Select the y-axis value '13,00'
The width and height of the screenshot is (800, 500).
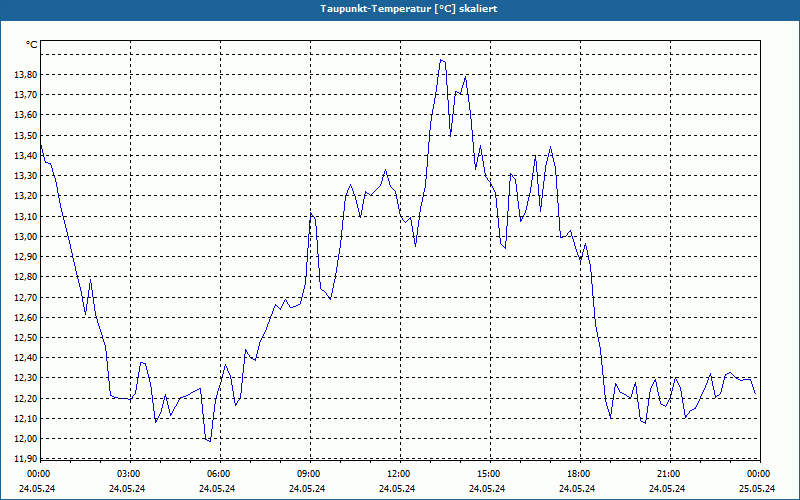coord(26,237)
